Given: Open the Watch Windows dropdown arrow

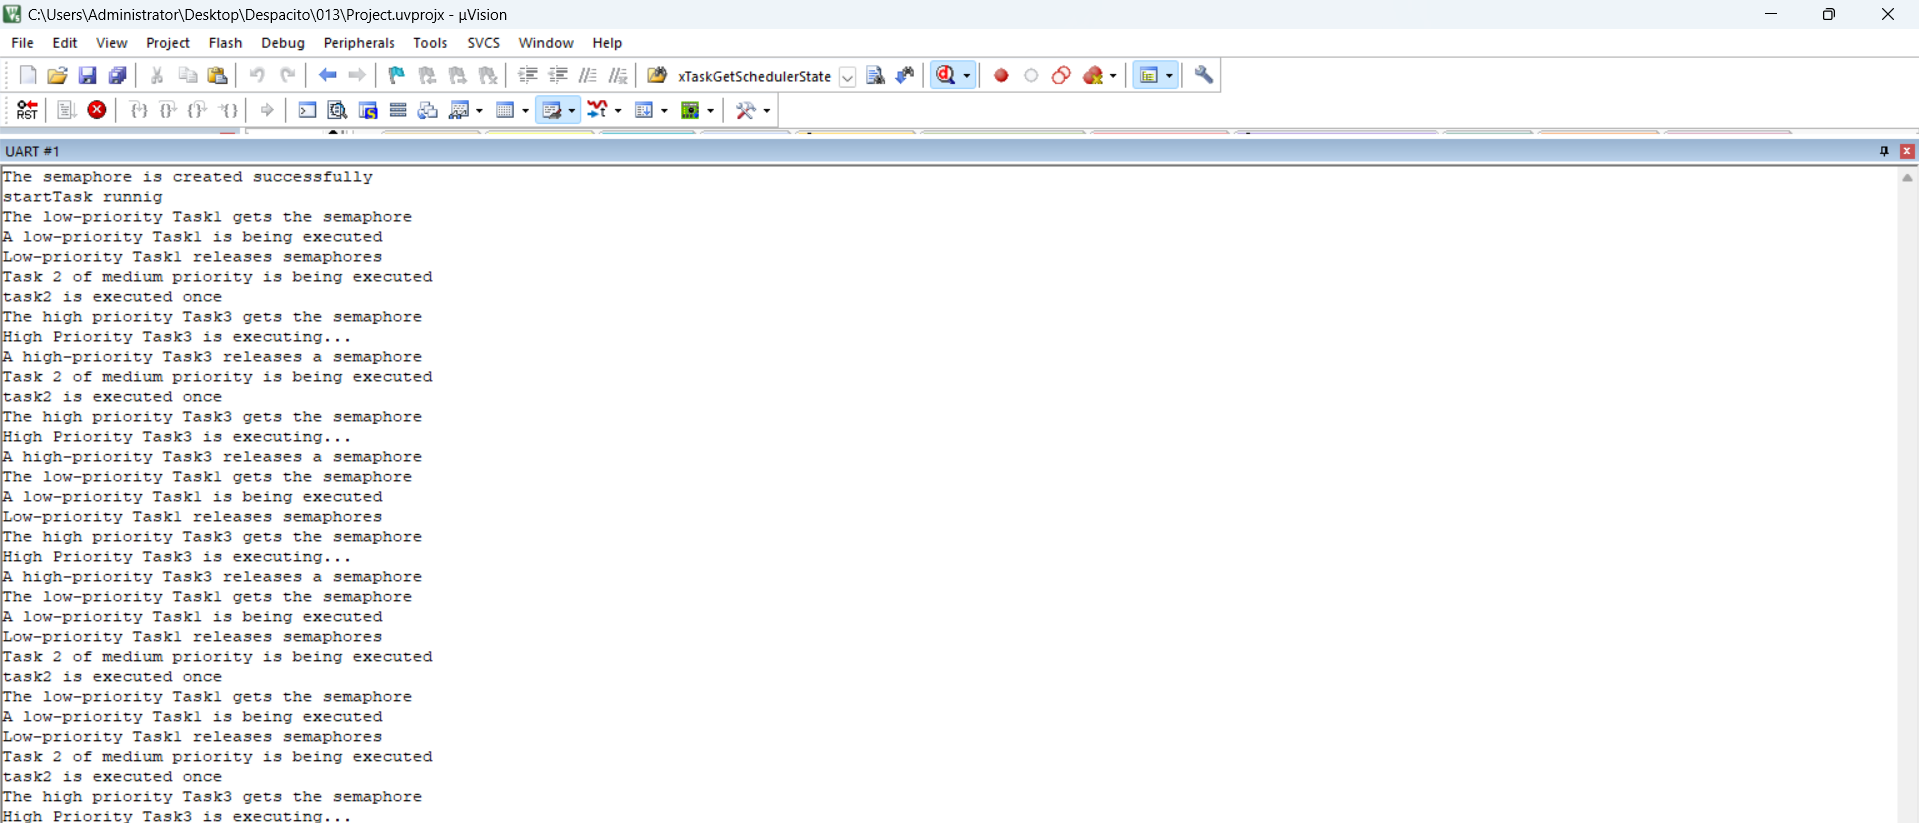Looking at the screenshot, I should (x=480, y=111).
